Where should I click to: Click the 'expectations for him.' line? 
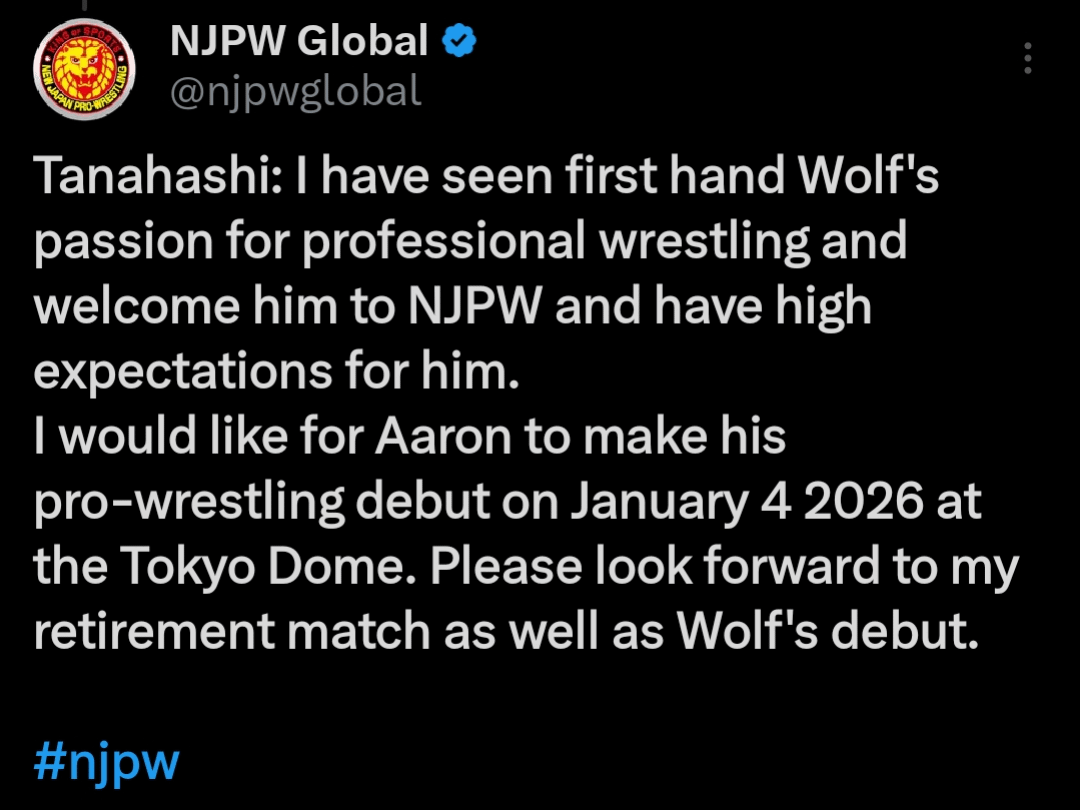276,372
